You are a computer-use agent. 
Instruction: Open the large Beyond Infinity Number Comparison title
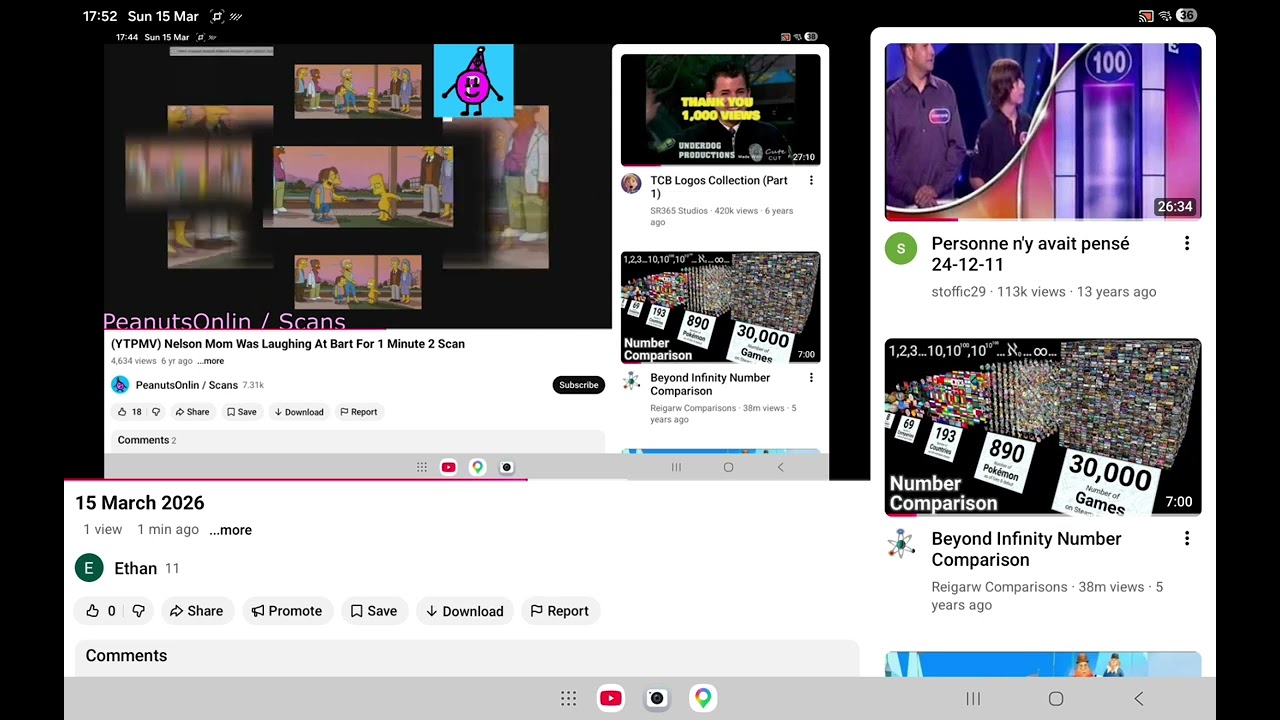click(1026, 549)
